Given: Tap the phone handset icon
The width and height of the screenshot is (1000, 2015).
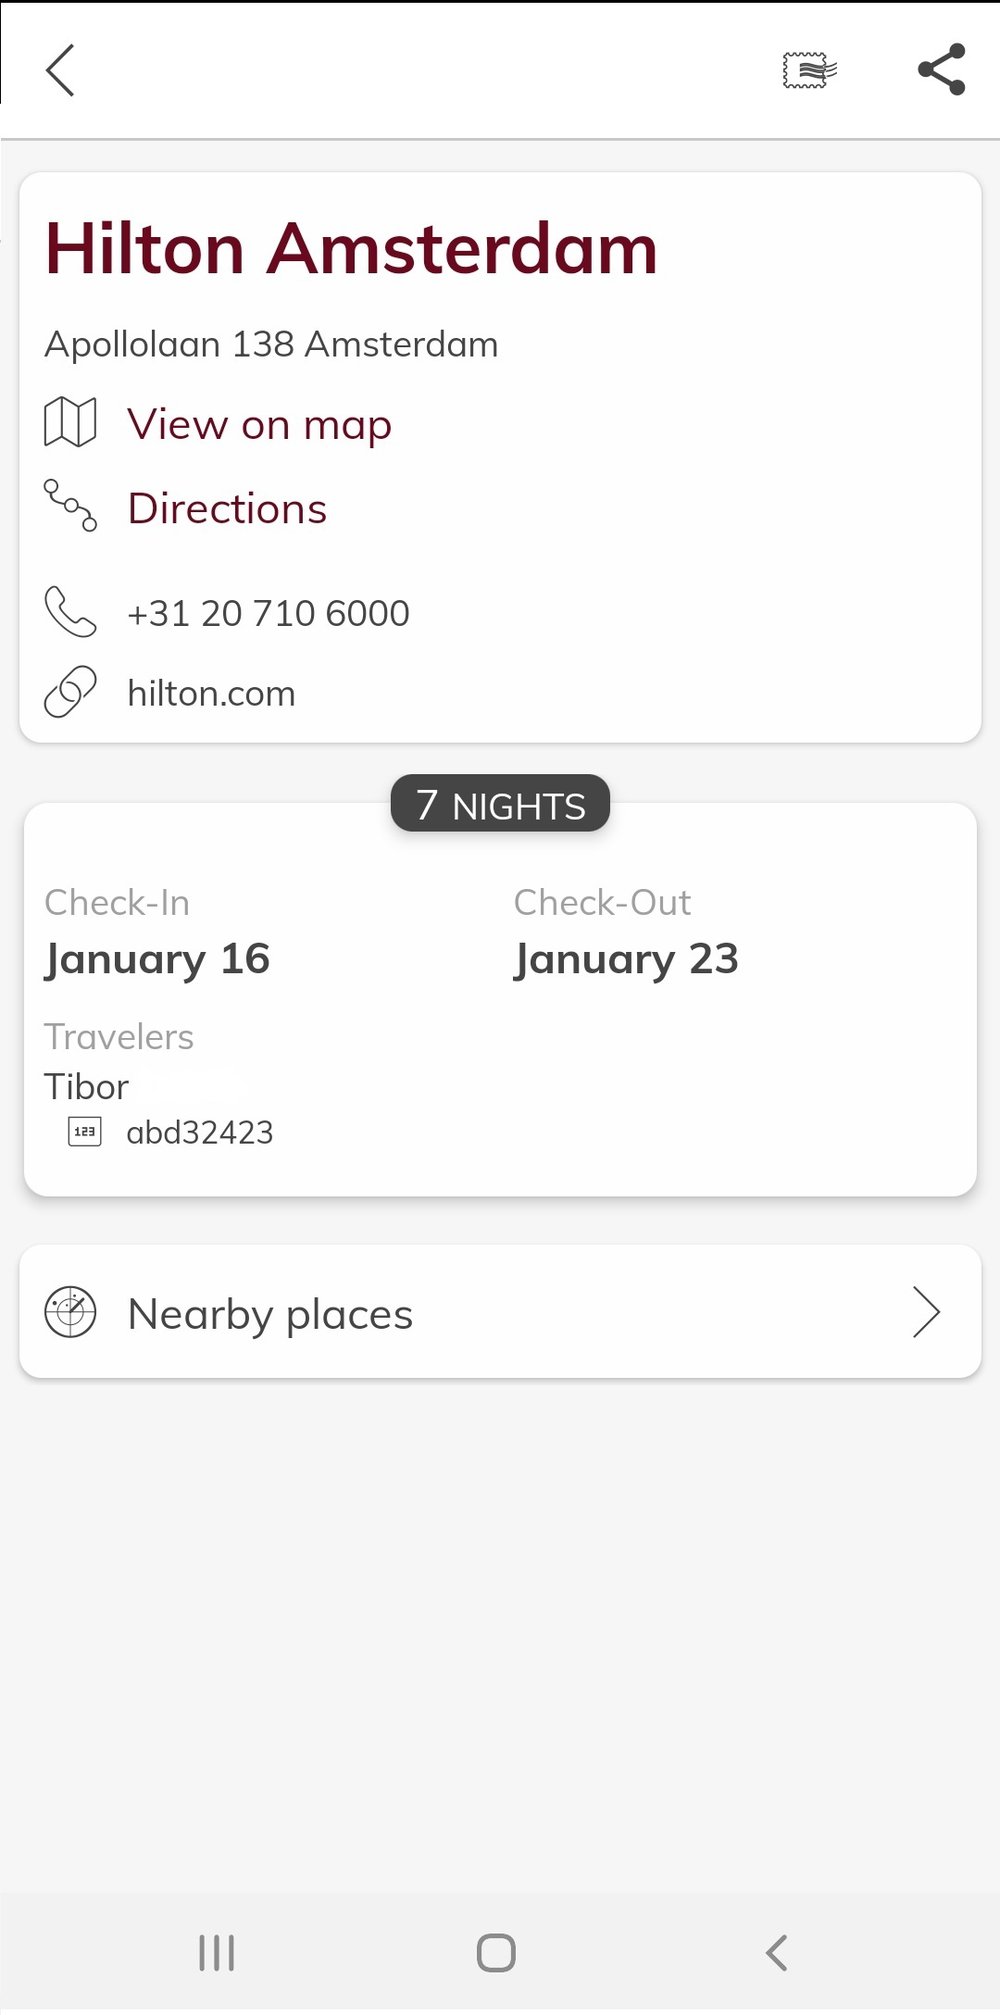Looking at the screenshot, I should tap(70, 612).
